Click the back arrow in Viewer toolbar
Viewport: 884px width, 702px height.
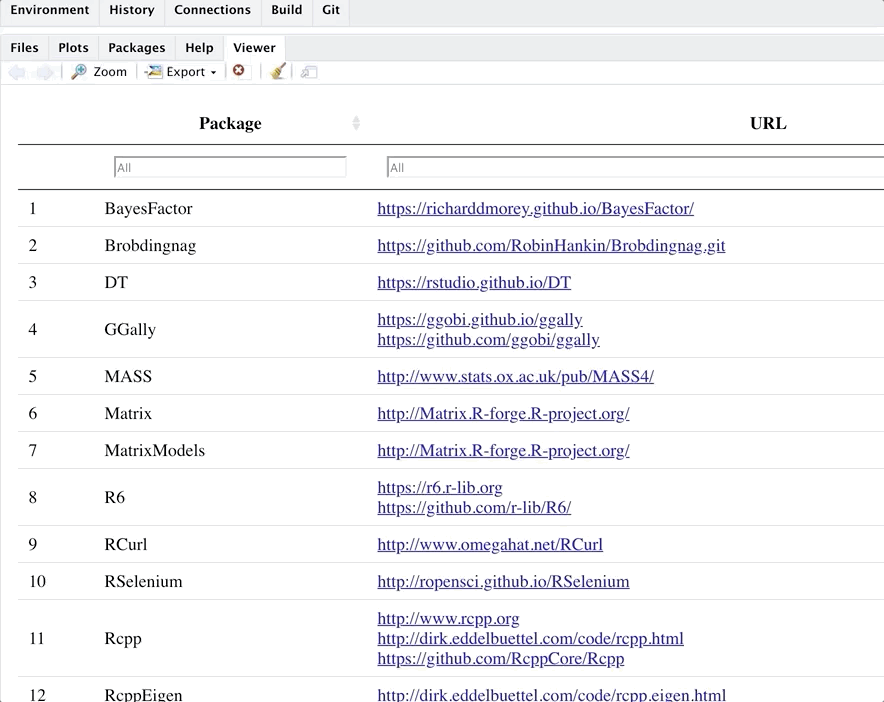pos(17,72)
